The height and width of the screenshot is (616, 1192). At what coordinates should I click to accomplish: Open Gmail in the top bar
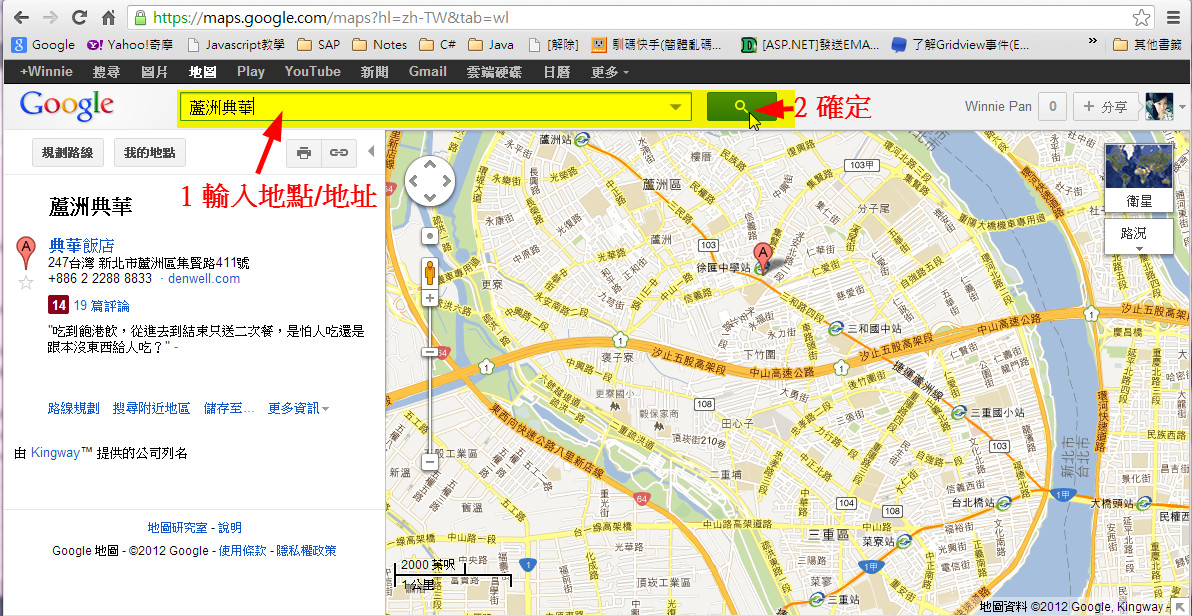point(427,71)
